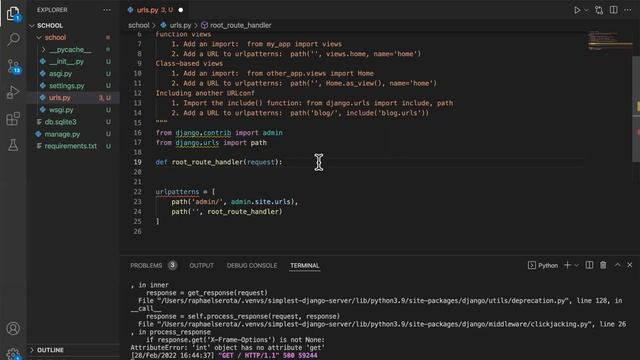
Task: Split the editor right
Action: pos(613,10)
